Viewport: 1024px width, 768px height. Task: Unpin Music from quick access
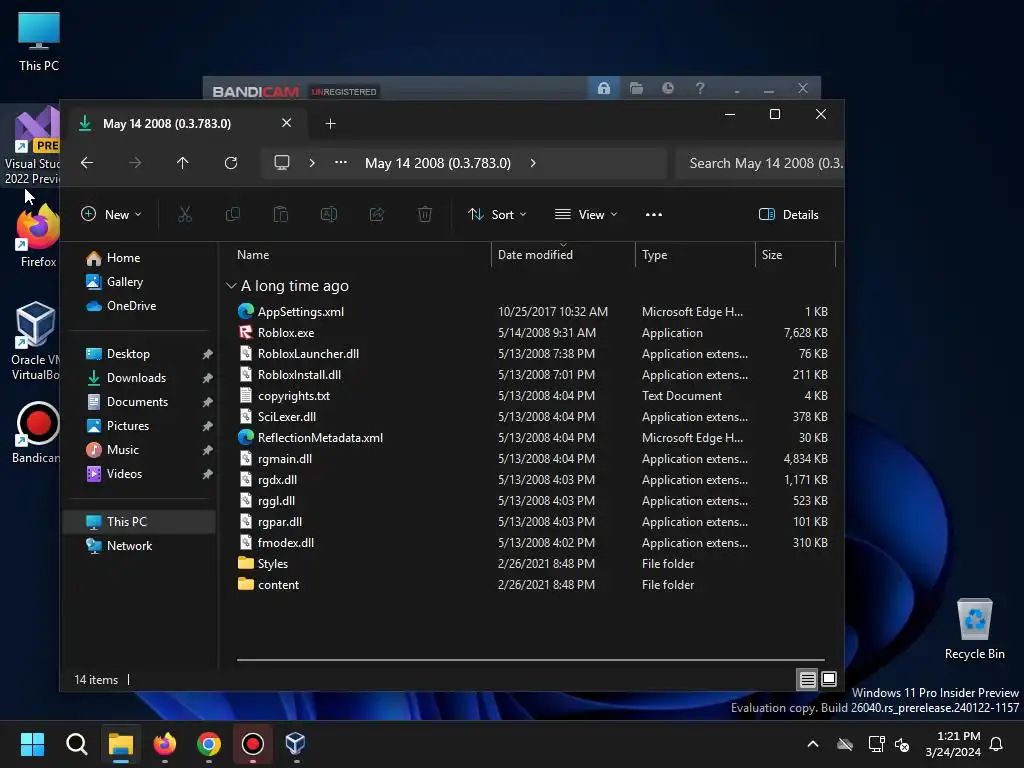point(208,450)
